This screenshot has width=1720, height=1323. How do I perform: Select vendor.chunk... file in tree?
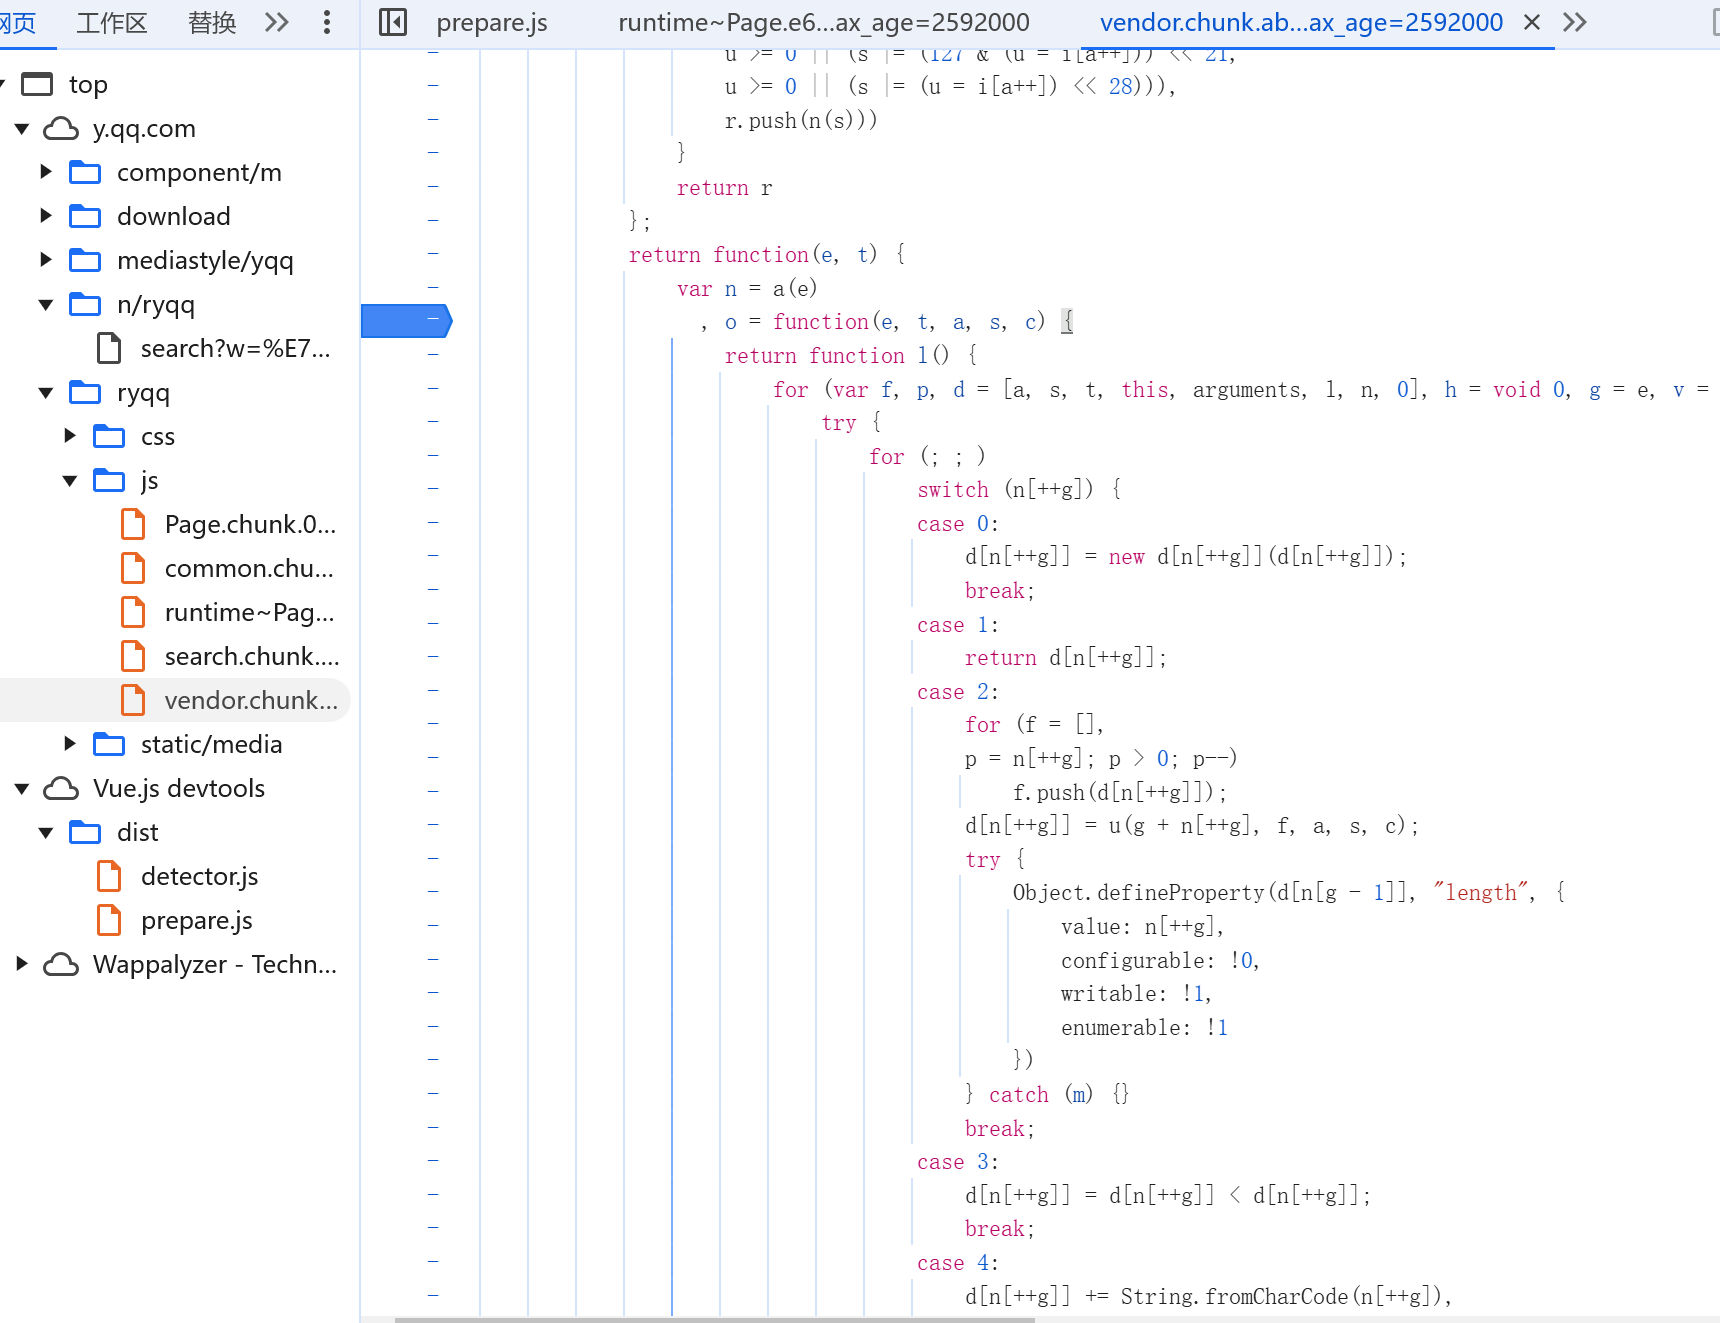tap(251, 700)
